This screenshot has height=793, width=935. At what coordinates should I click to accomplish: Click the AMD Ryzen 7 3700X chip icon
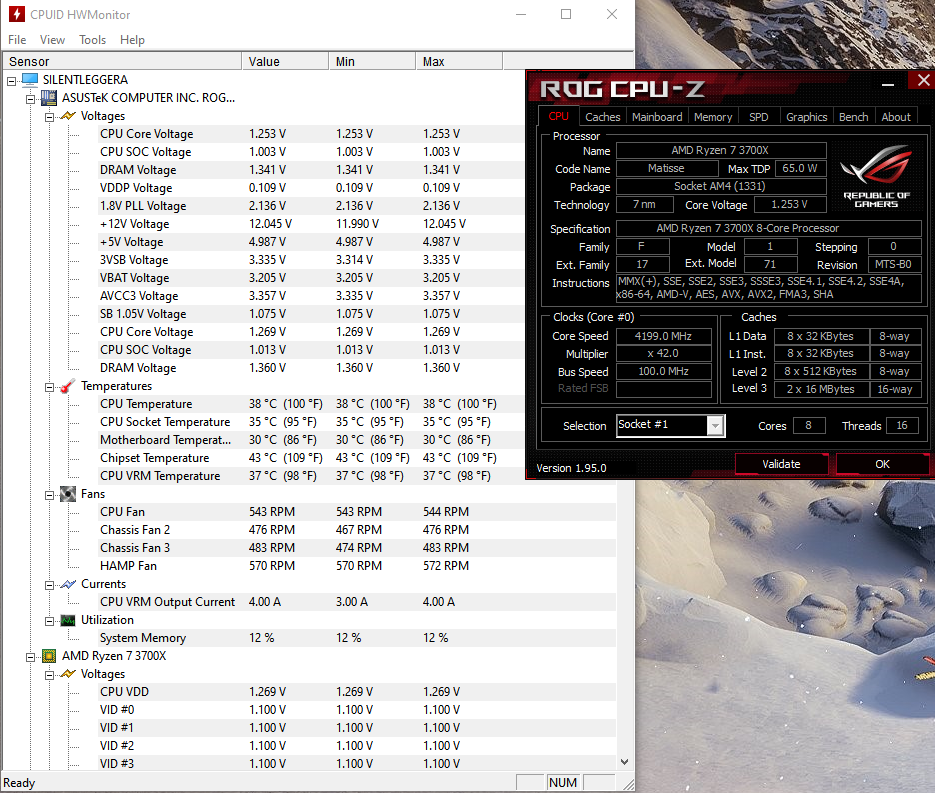coord(49,656)
